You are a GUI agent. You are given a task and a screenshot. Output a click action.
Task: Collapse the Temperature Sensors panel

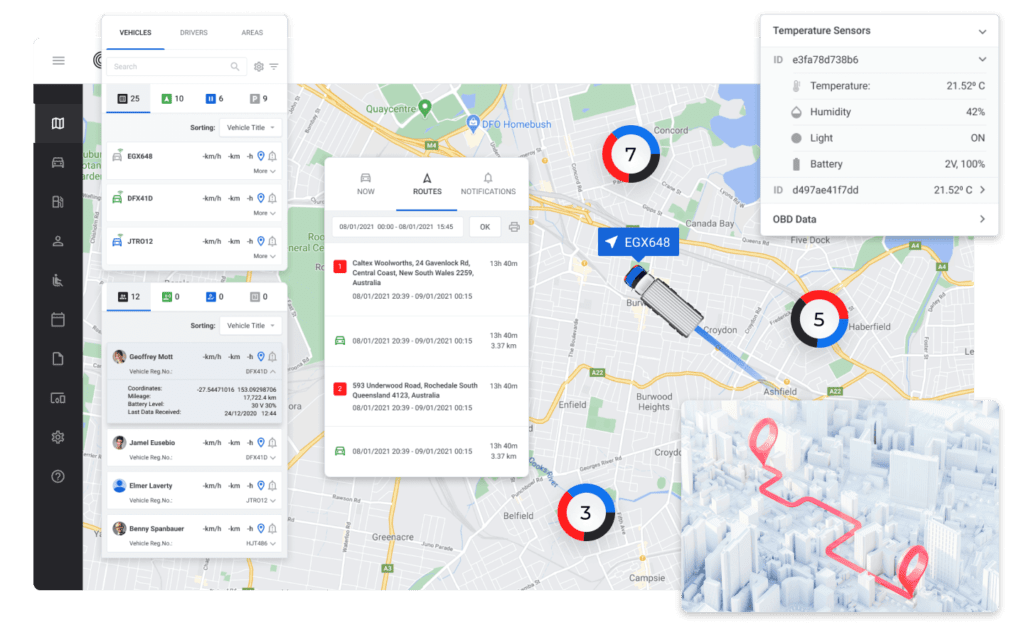(982, 31)
